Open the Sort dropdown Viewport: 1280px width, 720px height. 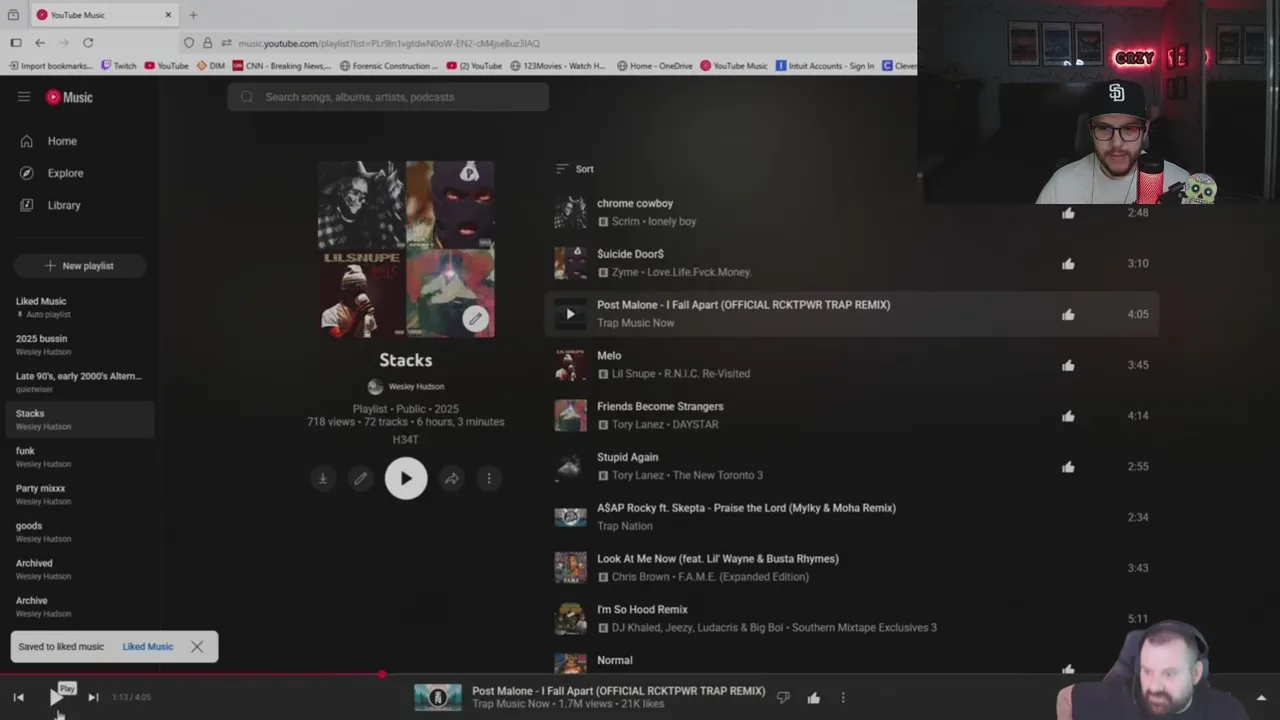575,169
